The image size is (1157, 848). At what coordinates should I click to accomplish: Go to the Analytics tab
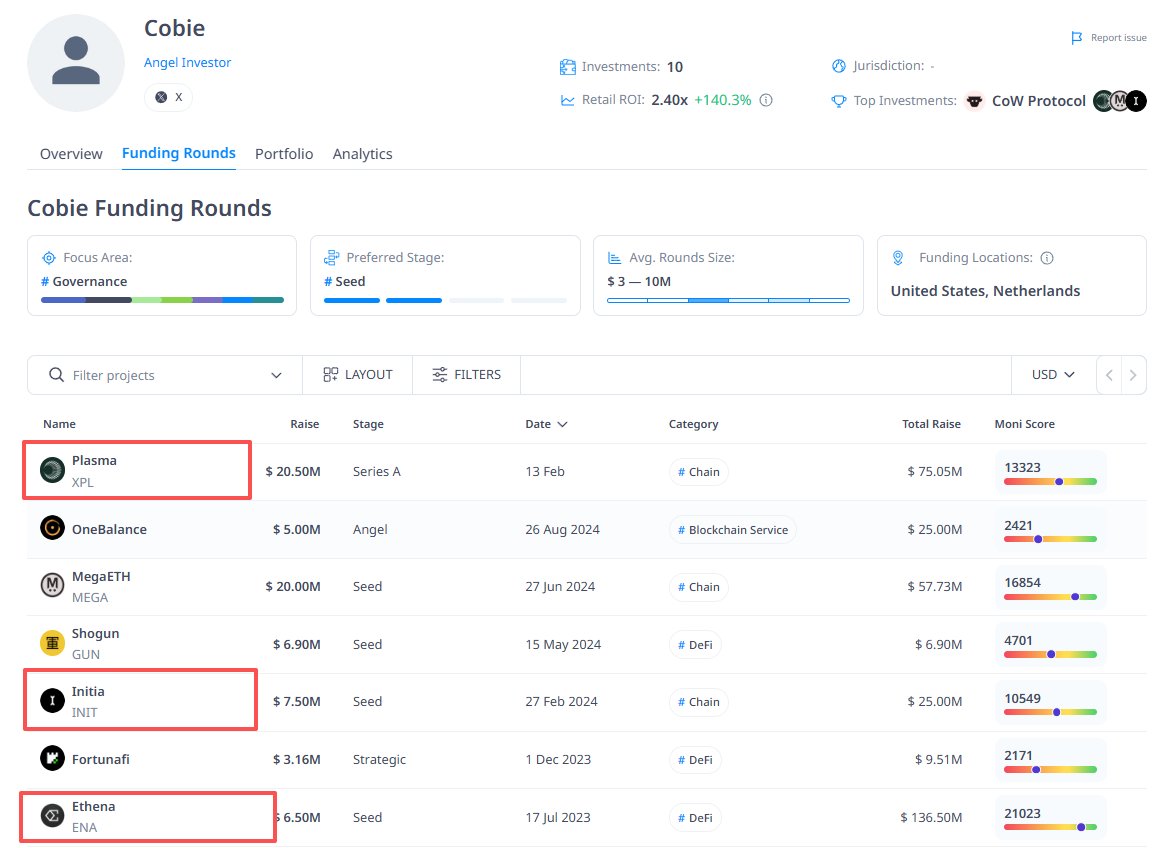pyautogui.click(x=362, y=154)
